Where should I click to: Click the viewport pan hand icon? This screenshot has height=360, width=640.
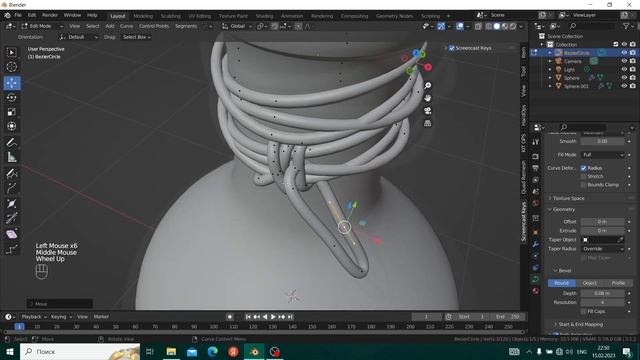pyautogui.click(x=427, y=98)
